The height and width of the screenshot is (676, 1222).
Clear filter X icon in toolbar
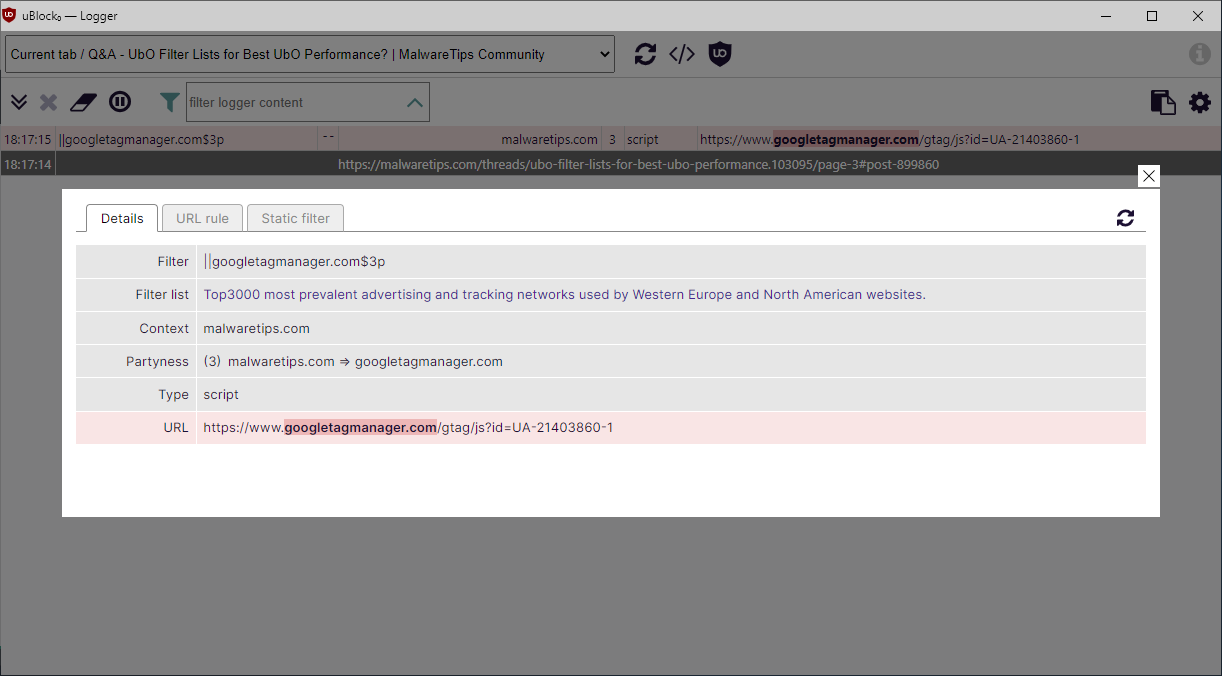pos(48,102)
